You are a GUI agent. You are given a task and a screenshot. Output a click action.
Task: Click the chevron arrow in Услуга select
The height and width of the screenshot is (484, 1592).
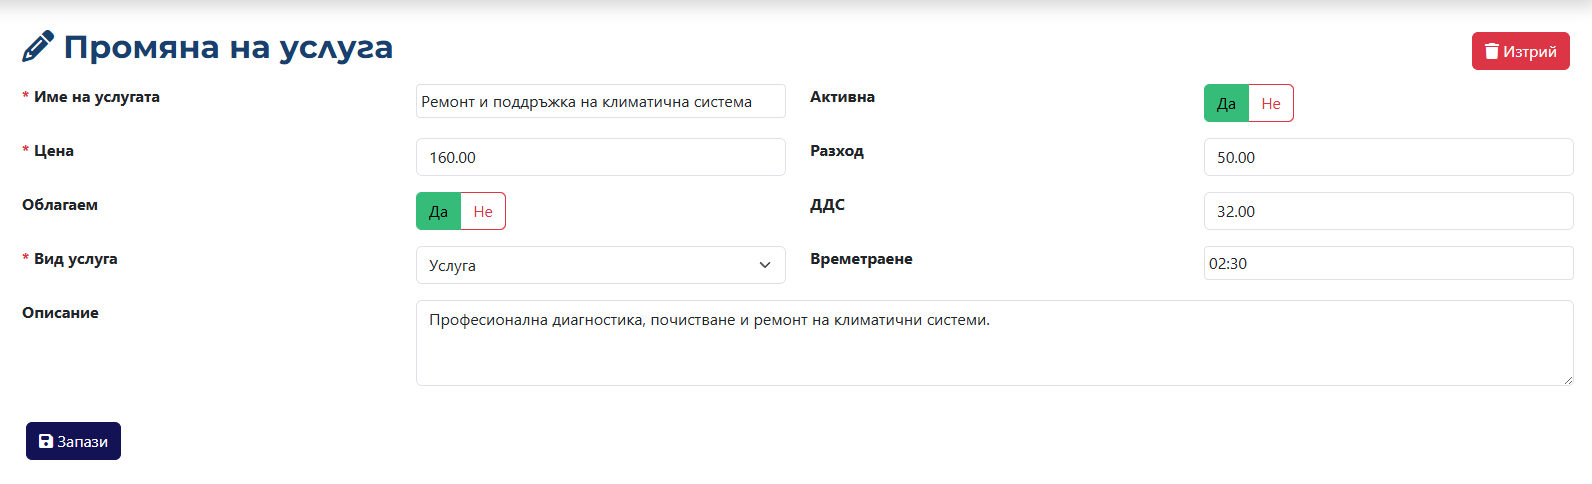tap(765, 265)
